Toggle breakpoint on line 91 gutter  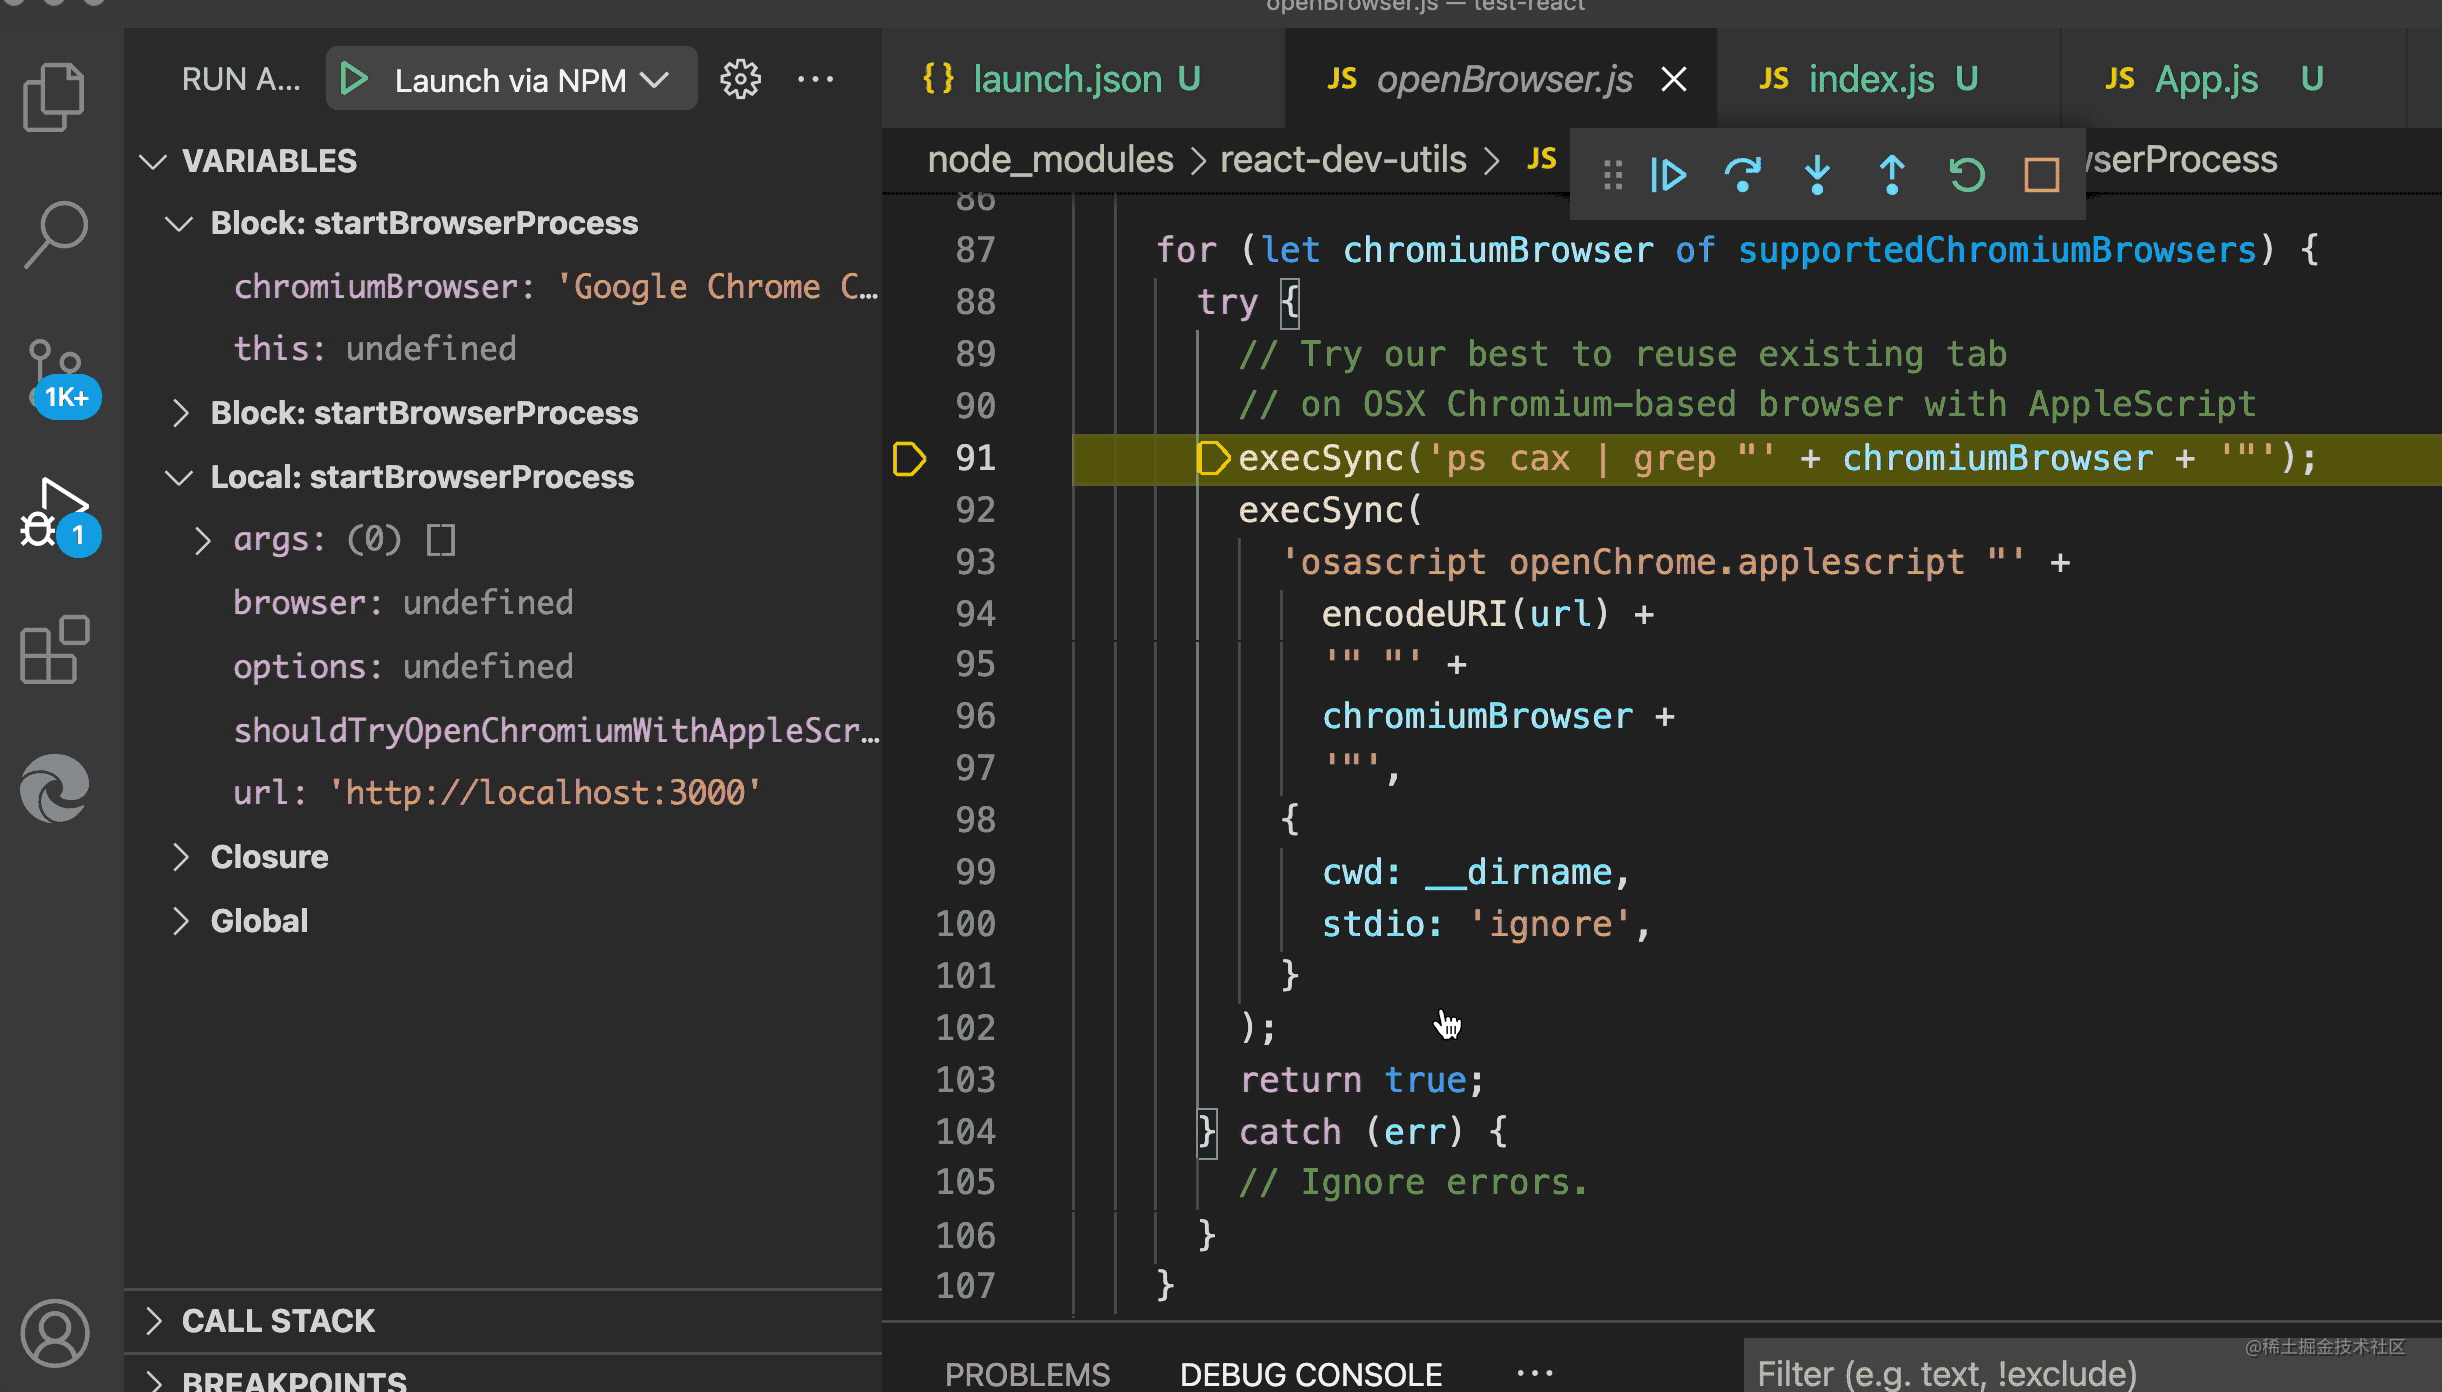(x=909, y=458)
